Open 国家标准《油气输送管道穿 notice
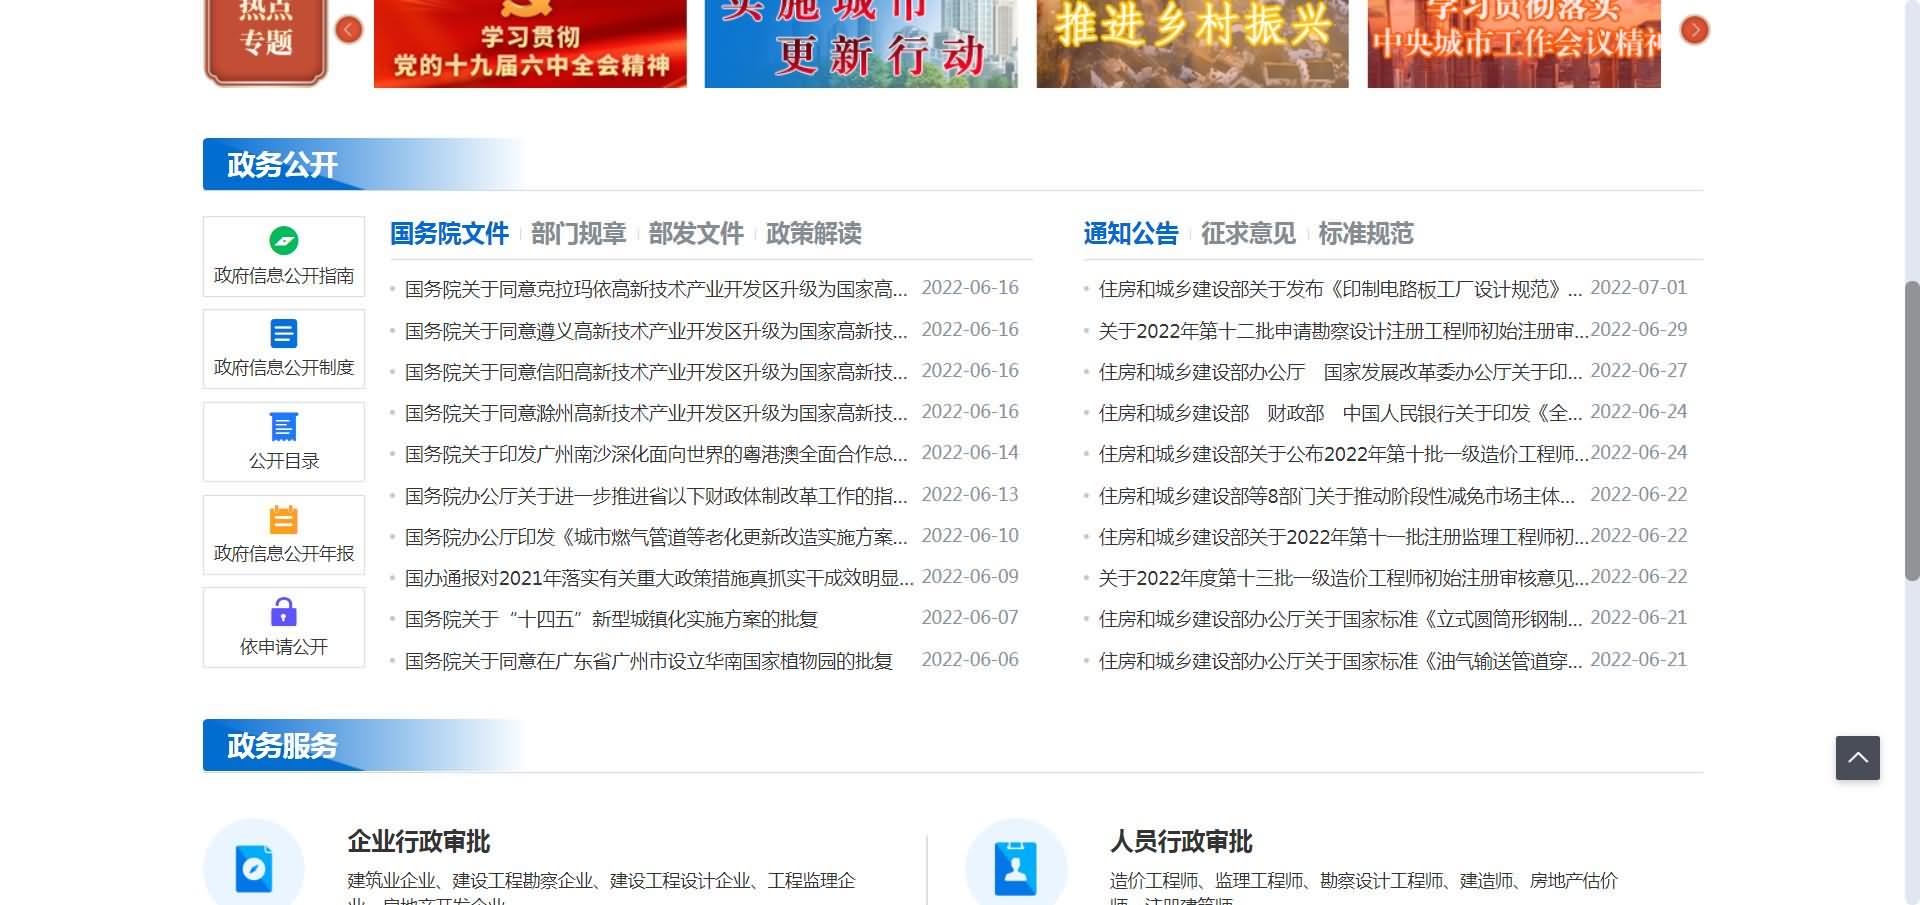The width and height of the screenshot is (1920, 905). pyautogui.click(x=1340, y=661)
